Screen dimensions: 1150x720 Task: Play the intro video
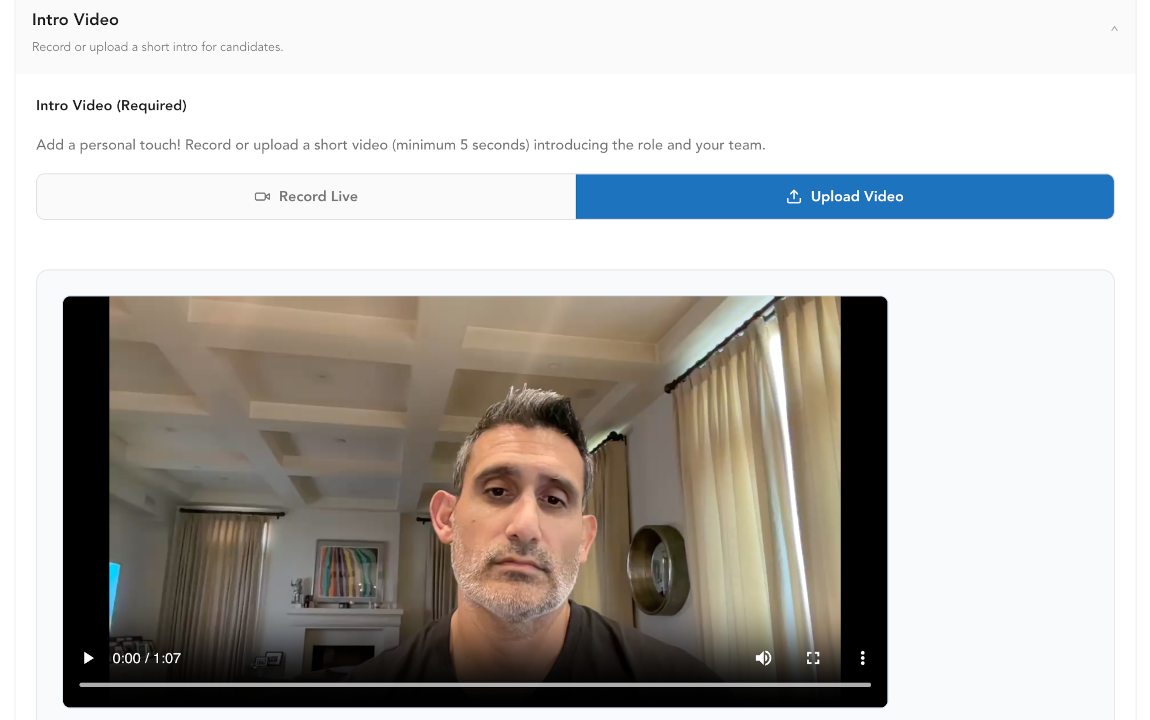tap(88, 658)
